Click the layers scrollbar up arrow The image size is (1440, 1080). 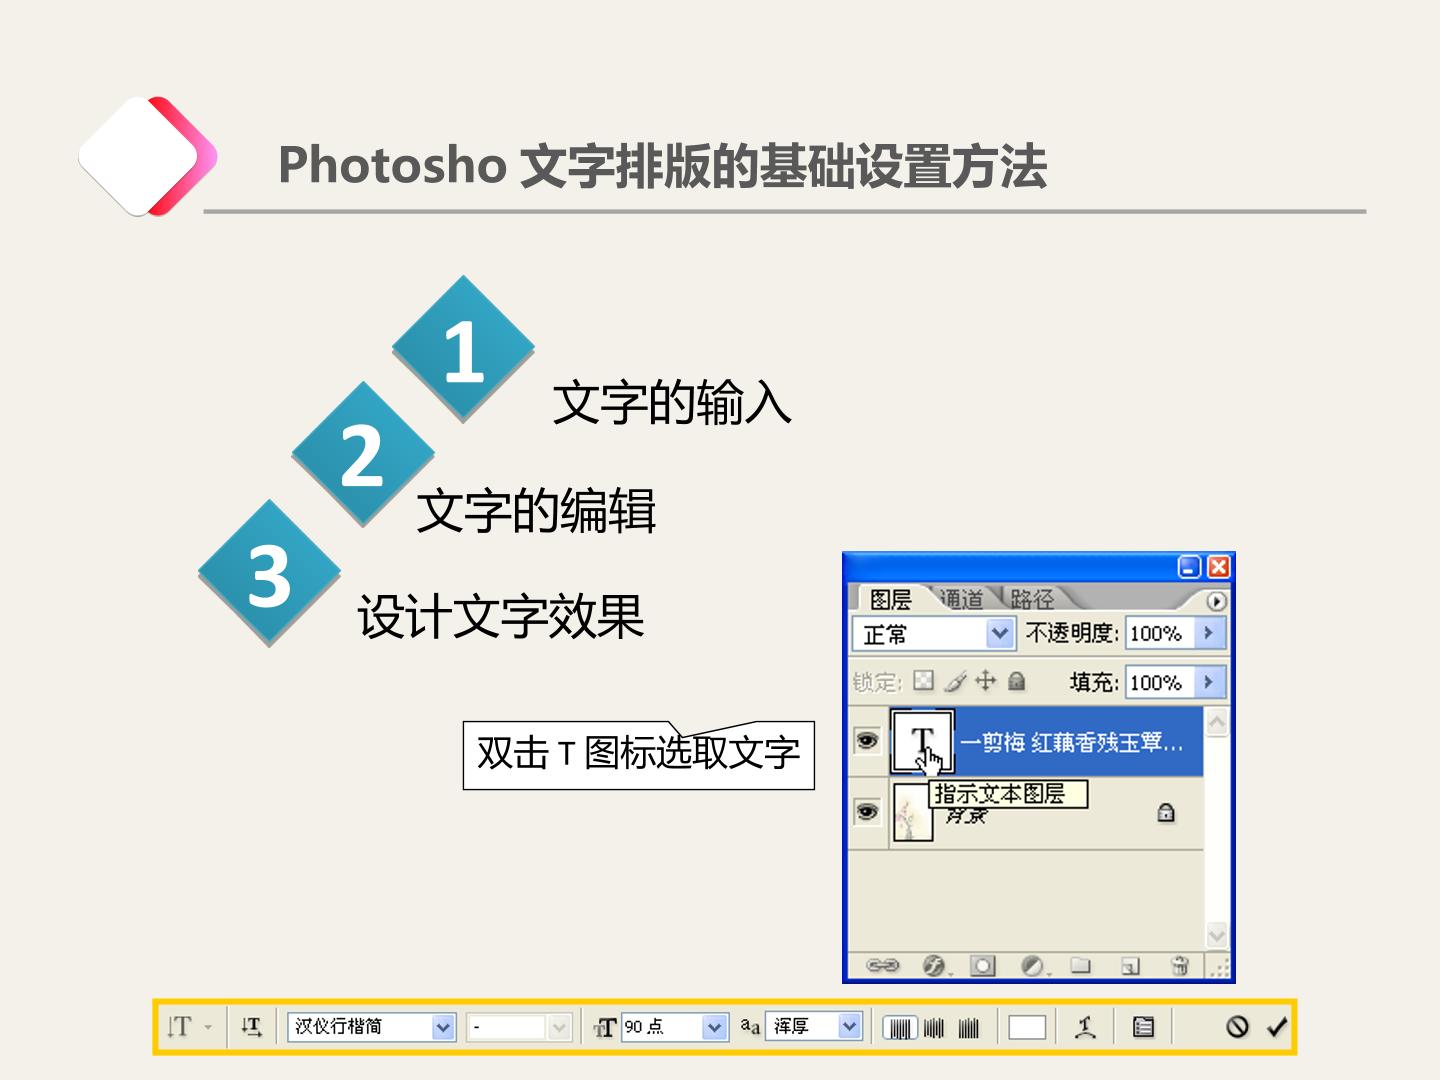click(x=1216, y=722)
